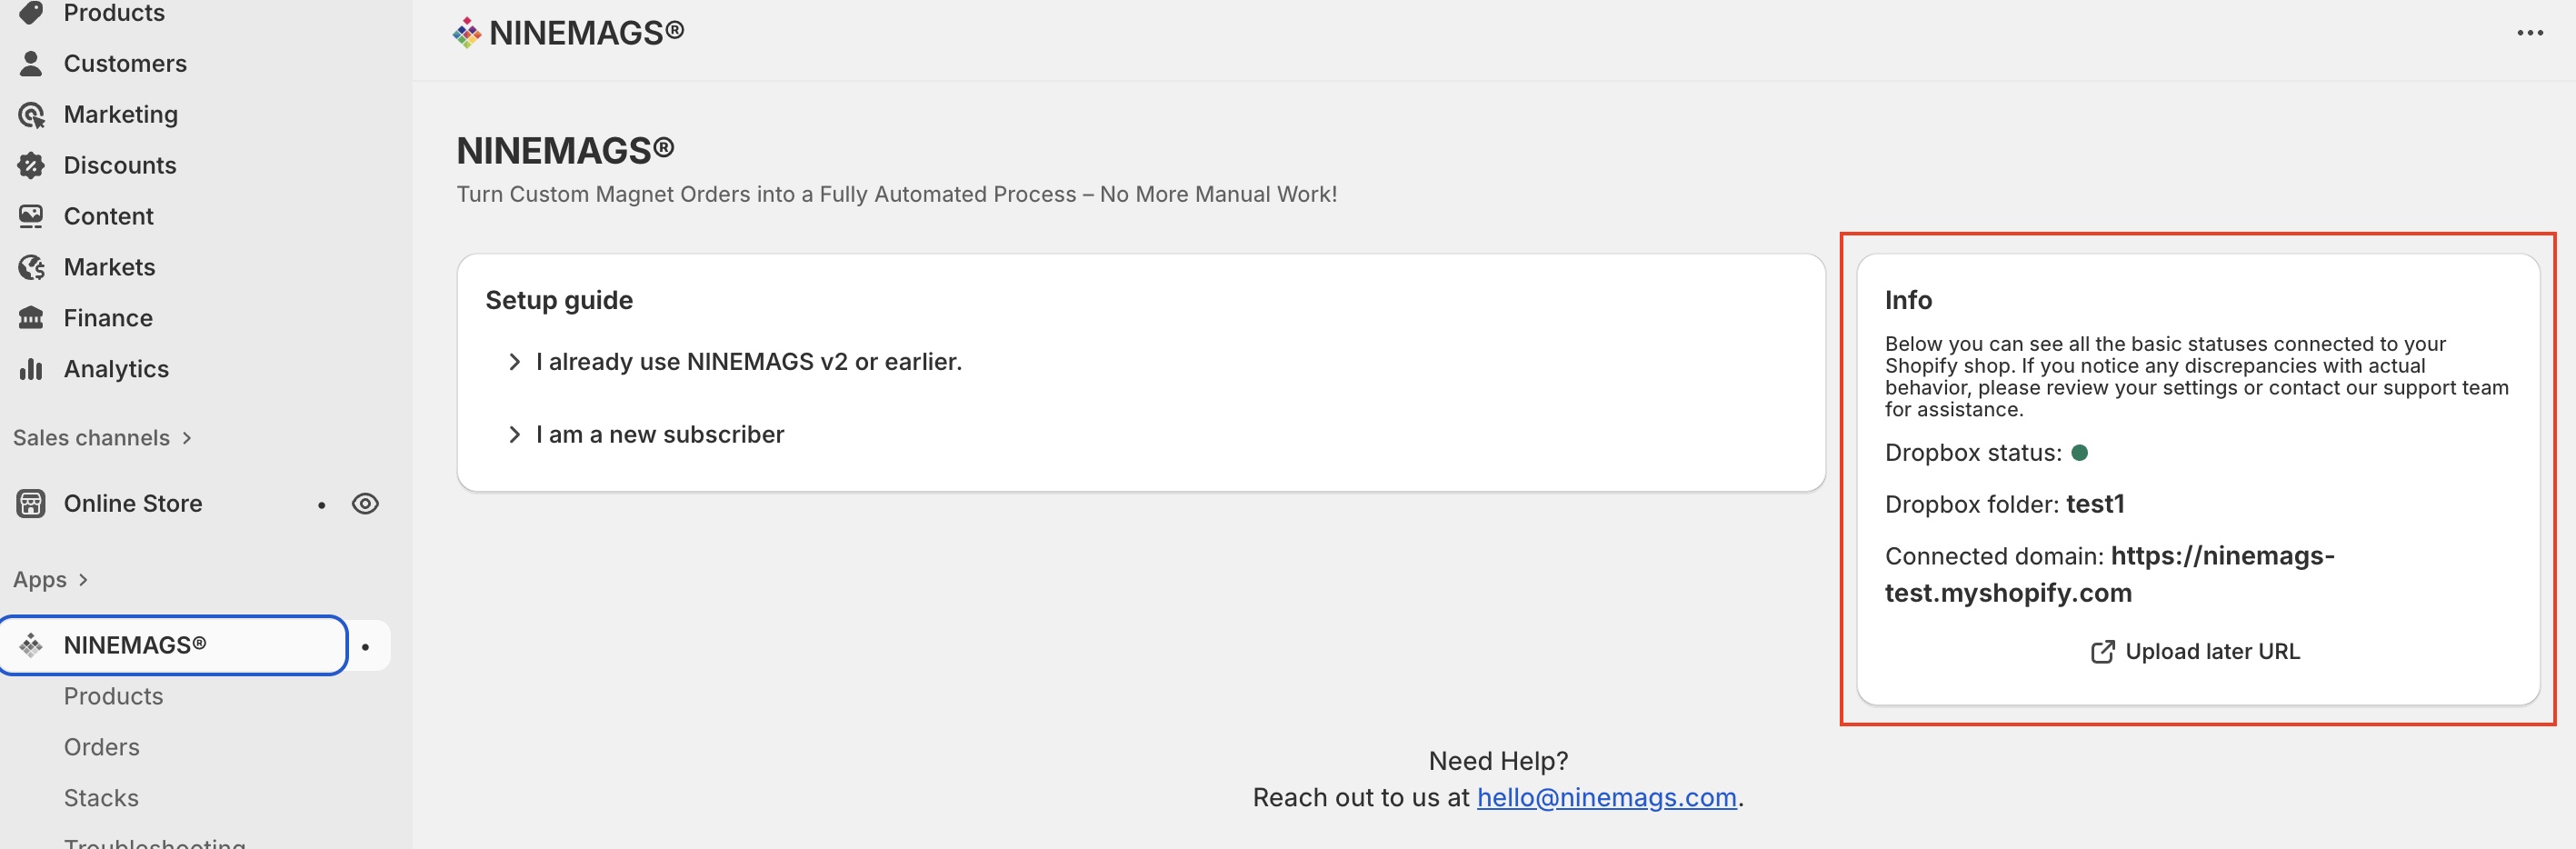Click the Customers person icon
Viewport: 2576px width, 849px height.
click(x=31, y=63)
